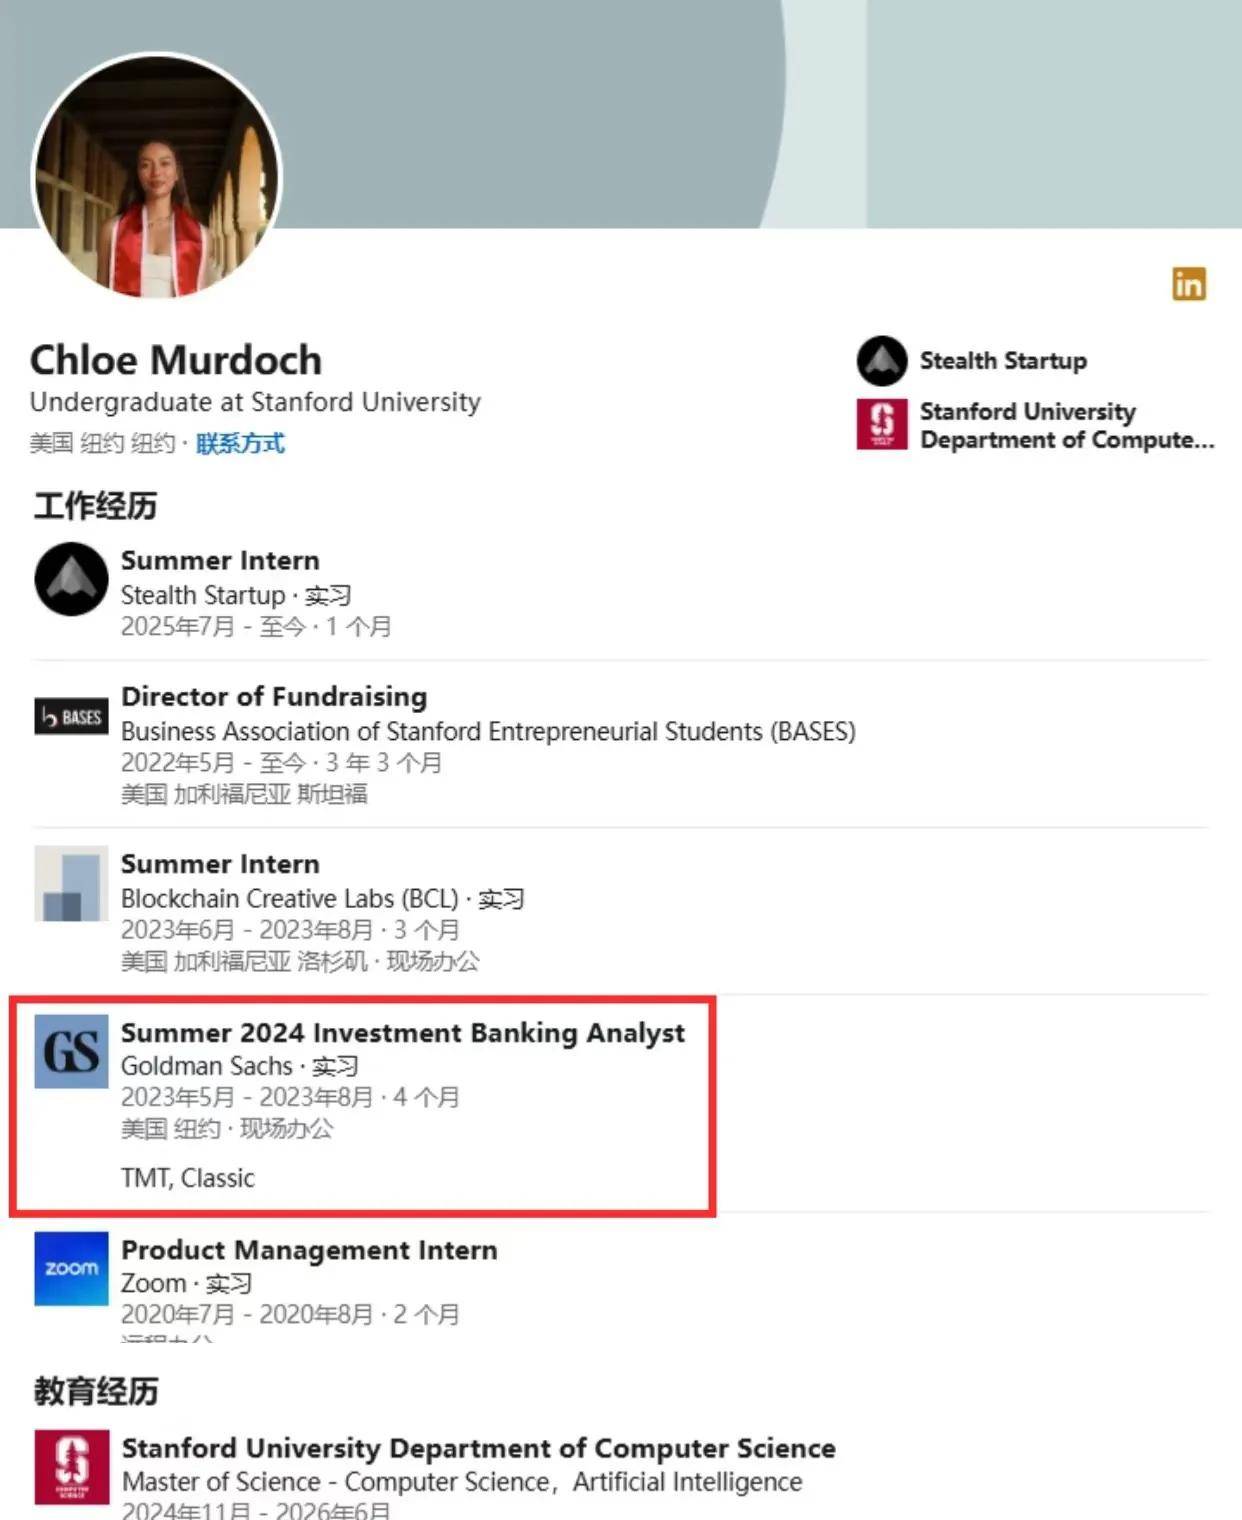Image resolution: width=1242 pixels, height=1520 pixels.
Task: Select the headline Undergraduate at Stanford University
Action: (x=255, y=402)
